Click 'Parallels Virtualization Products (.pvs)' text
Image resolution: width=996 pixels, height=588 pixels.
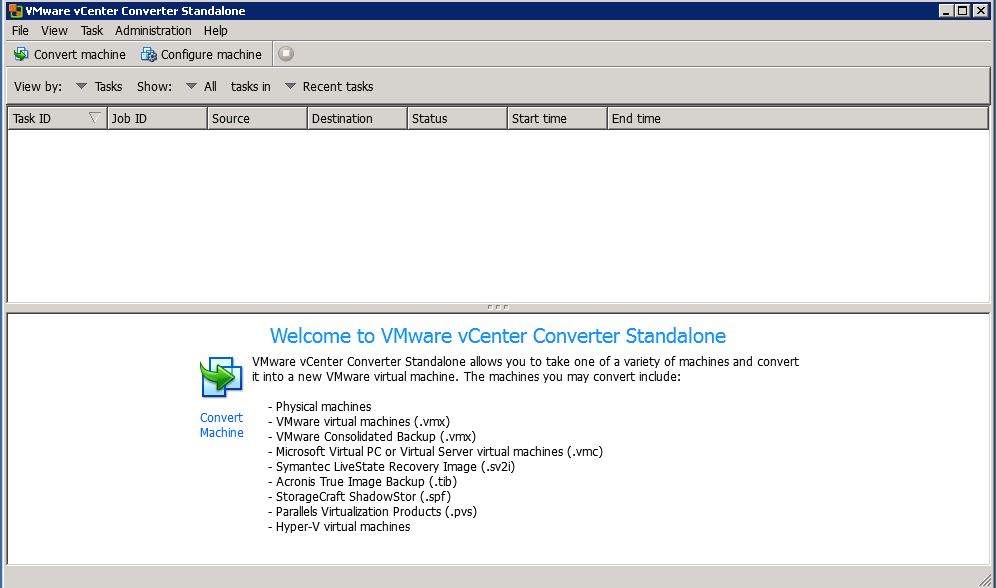(376, 512)
